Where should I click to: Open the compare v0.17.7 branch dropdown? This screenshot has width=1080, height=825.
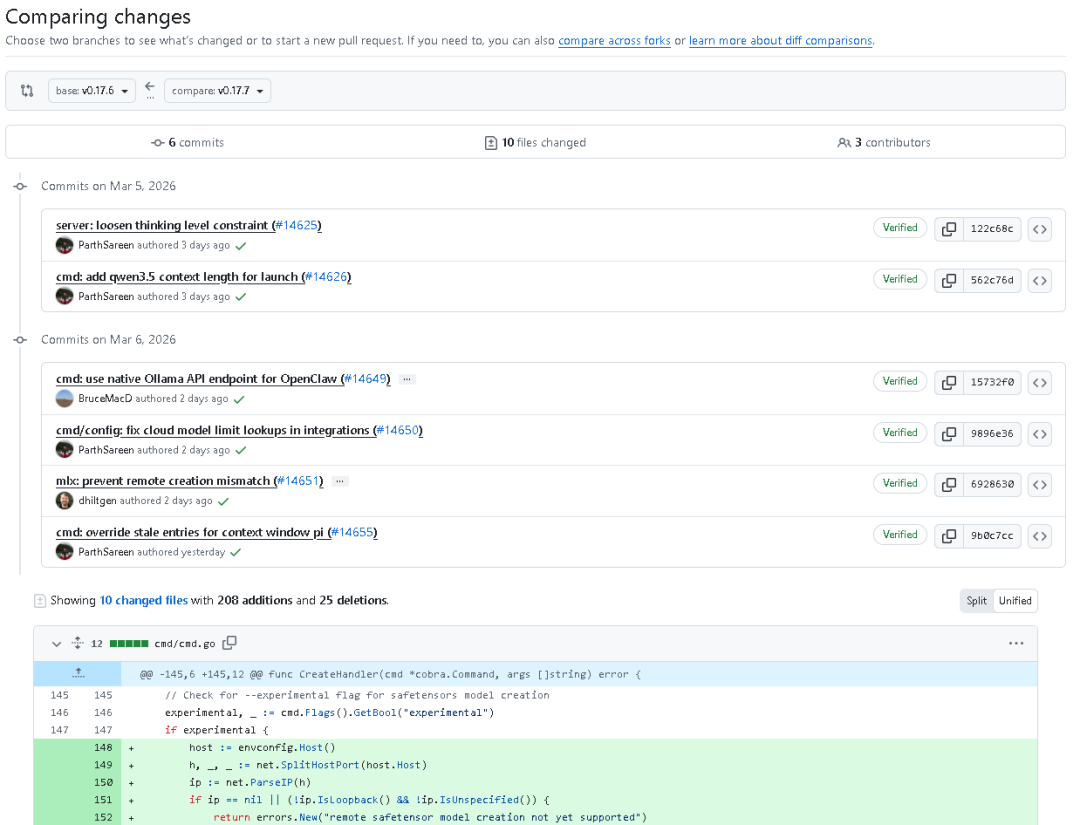click(217, 91)
